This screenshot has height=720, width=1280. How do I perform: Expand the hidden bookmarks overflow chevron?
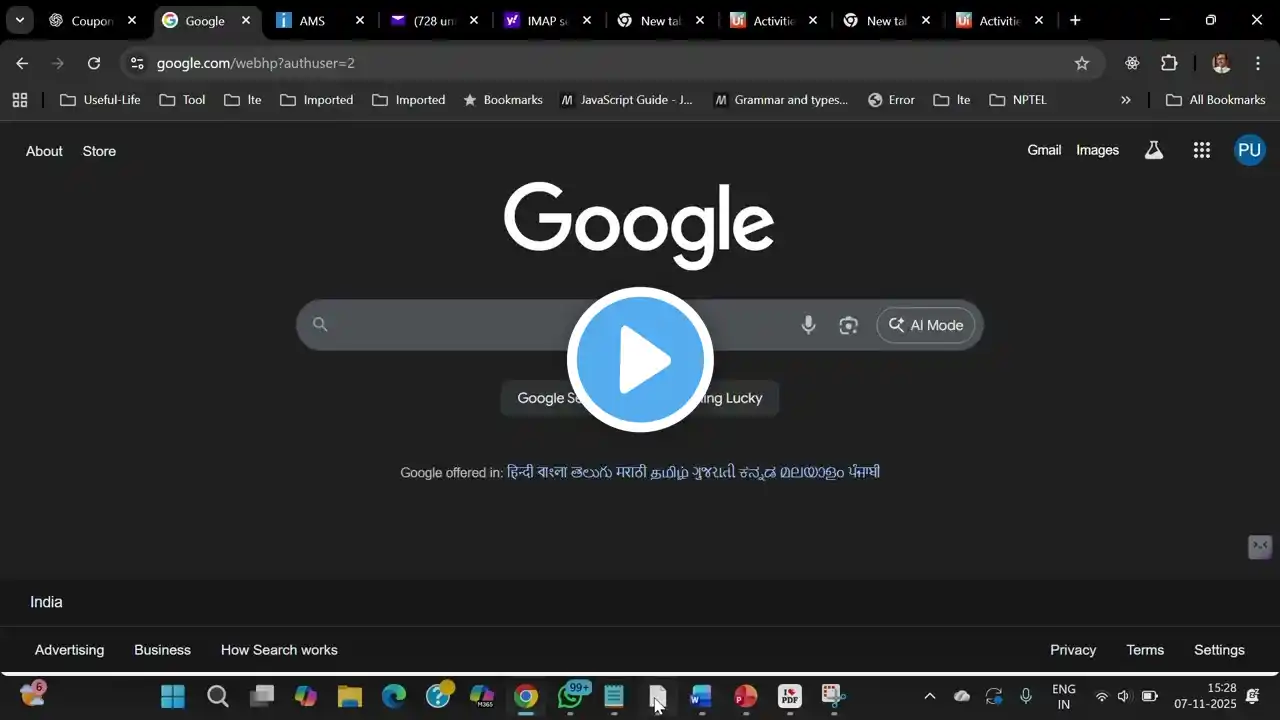1126,100
